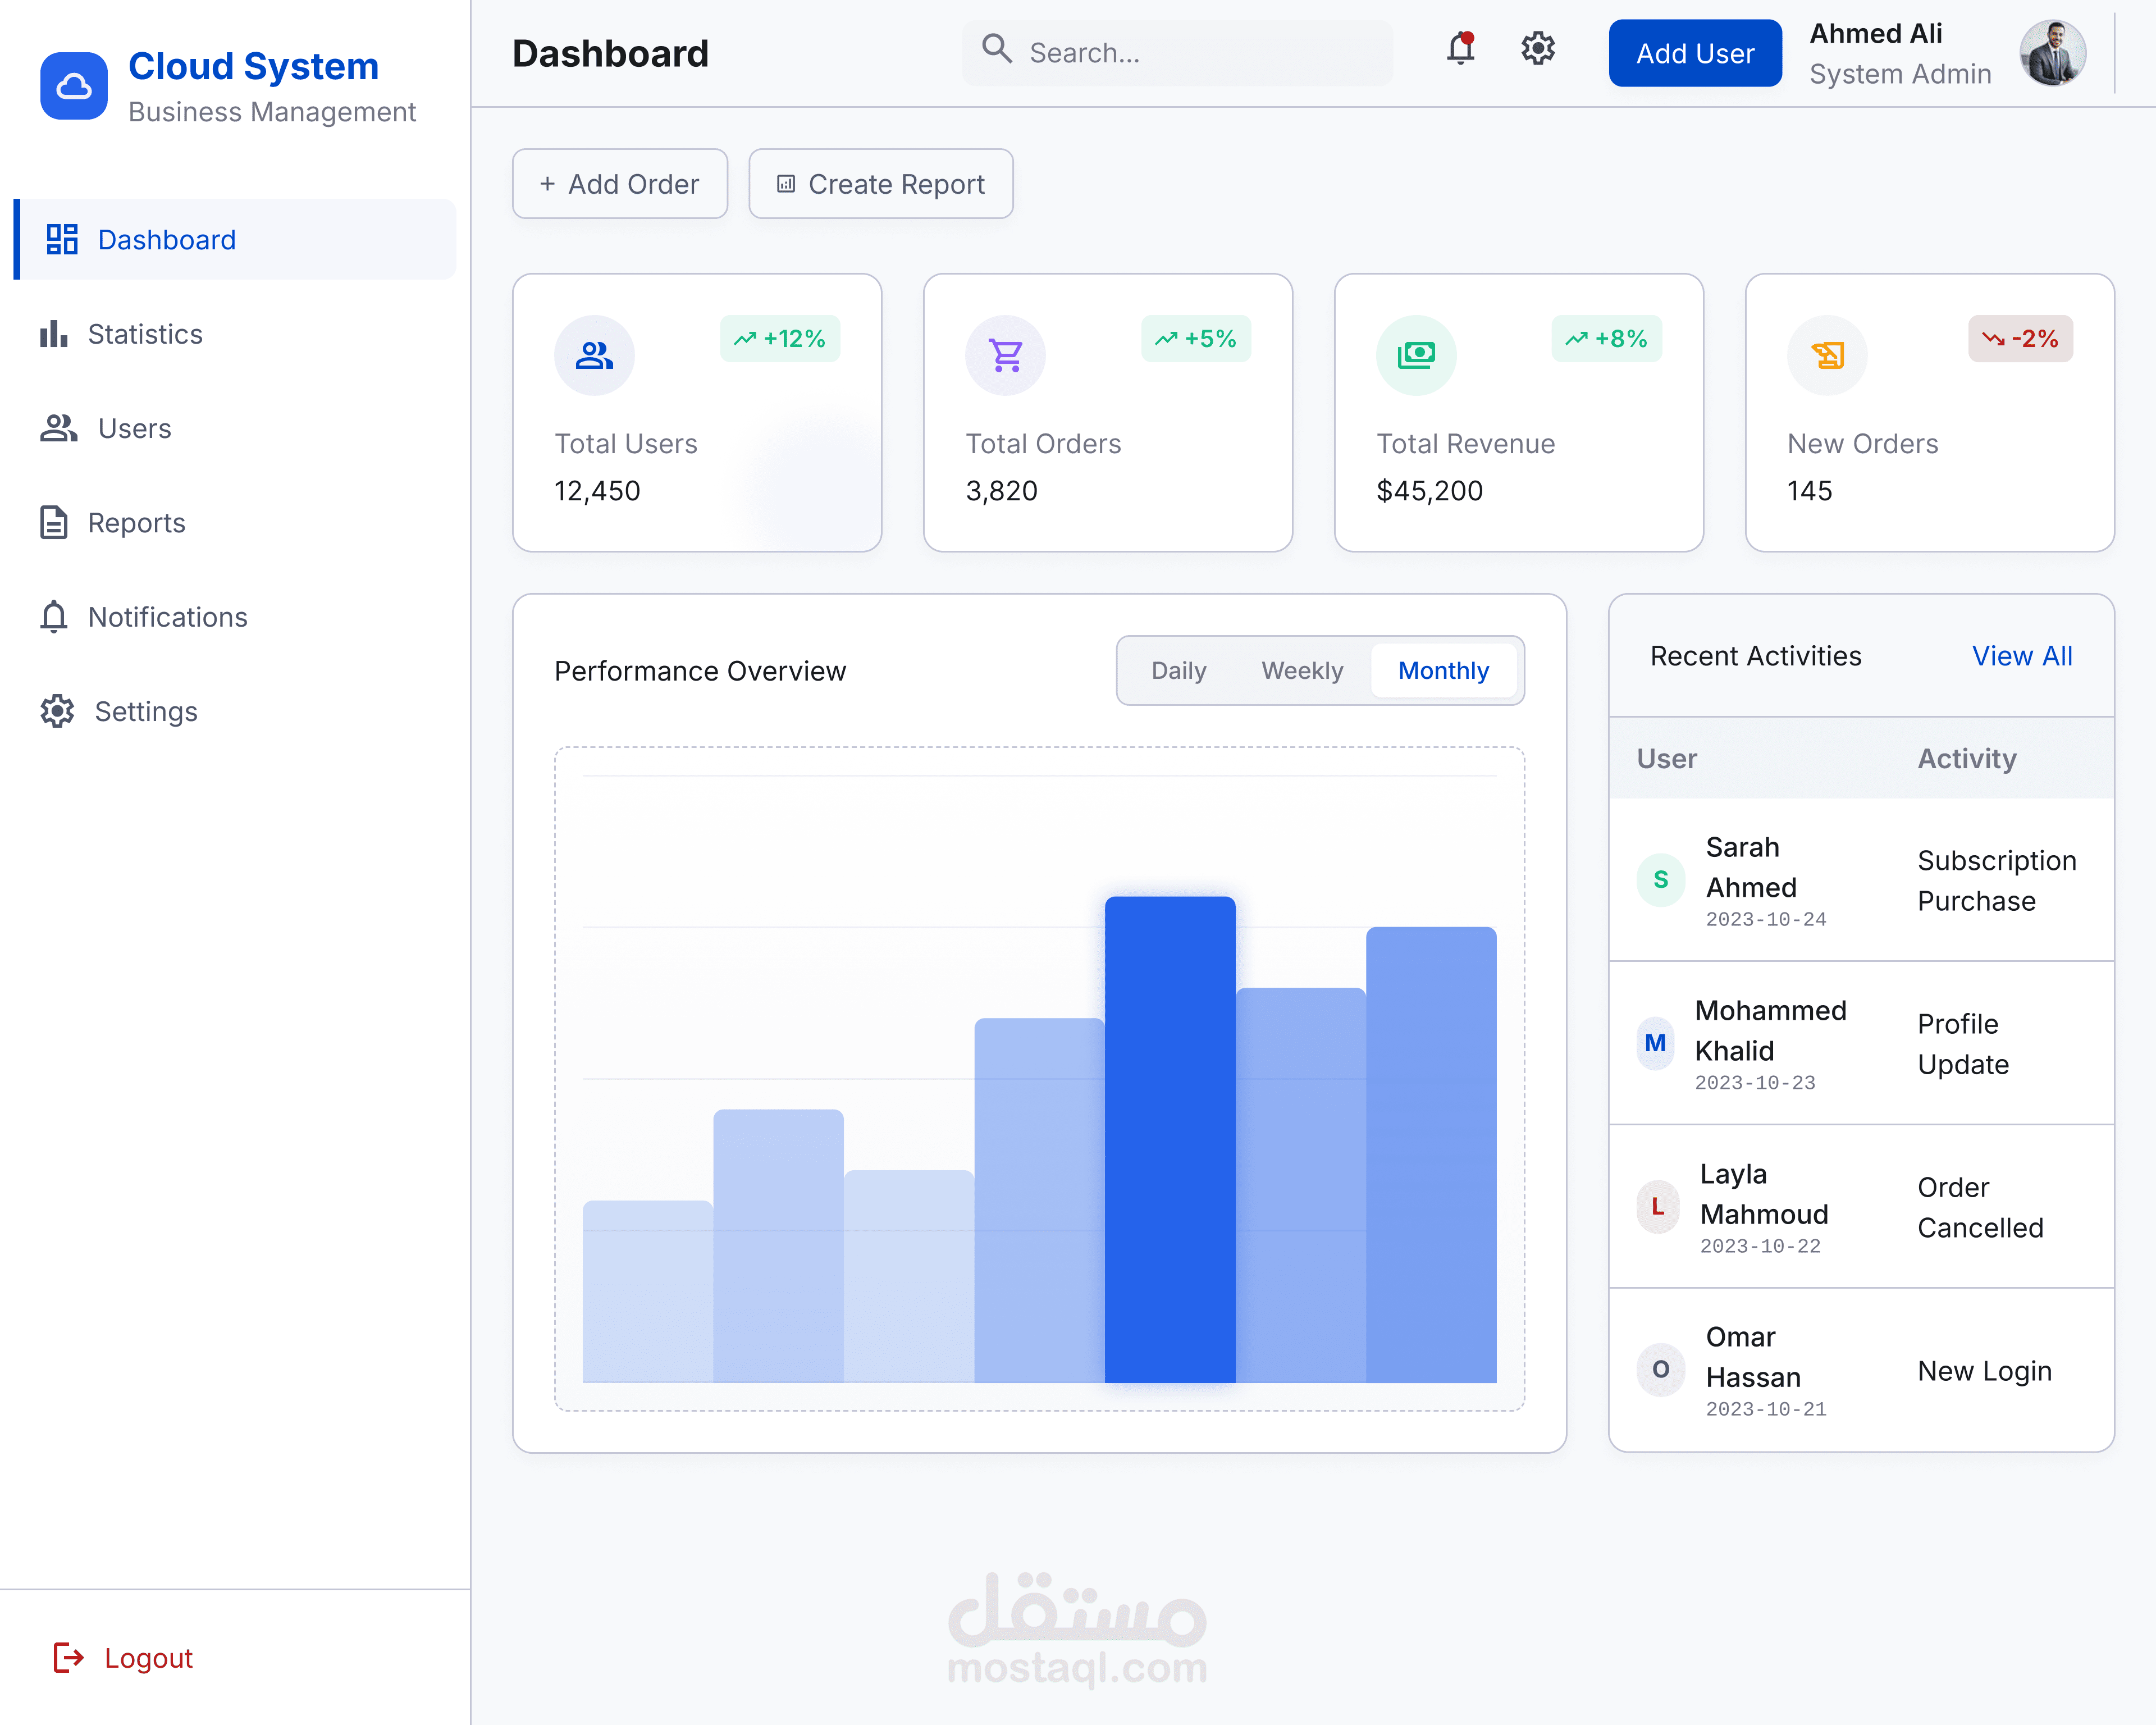
Task: Click into the Search field
Action: point(1177,53)
